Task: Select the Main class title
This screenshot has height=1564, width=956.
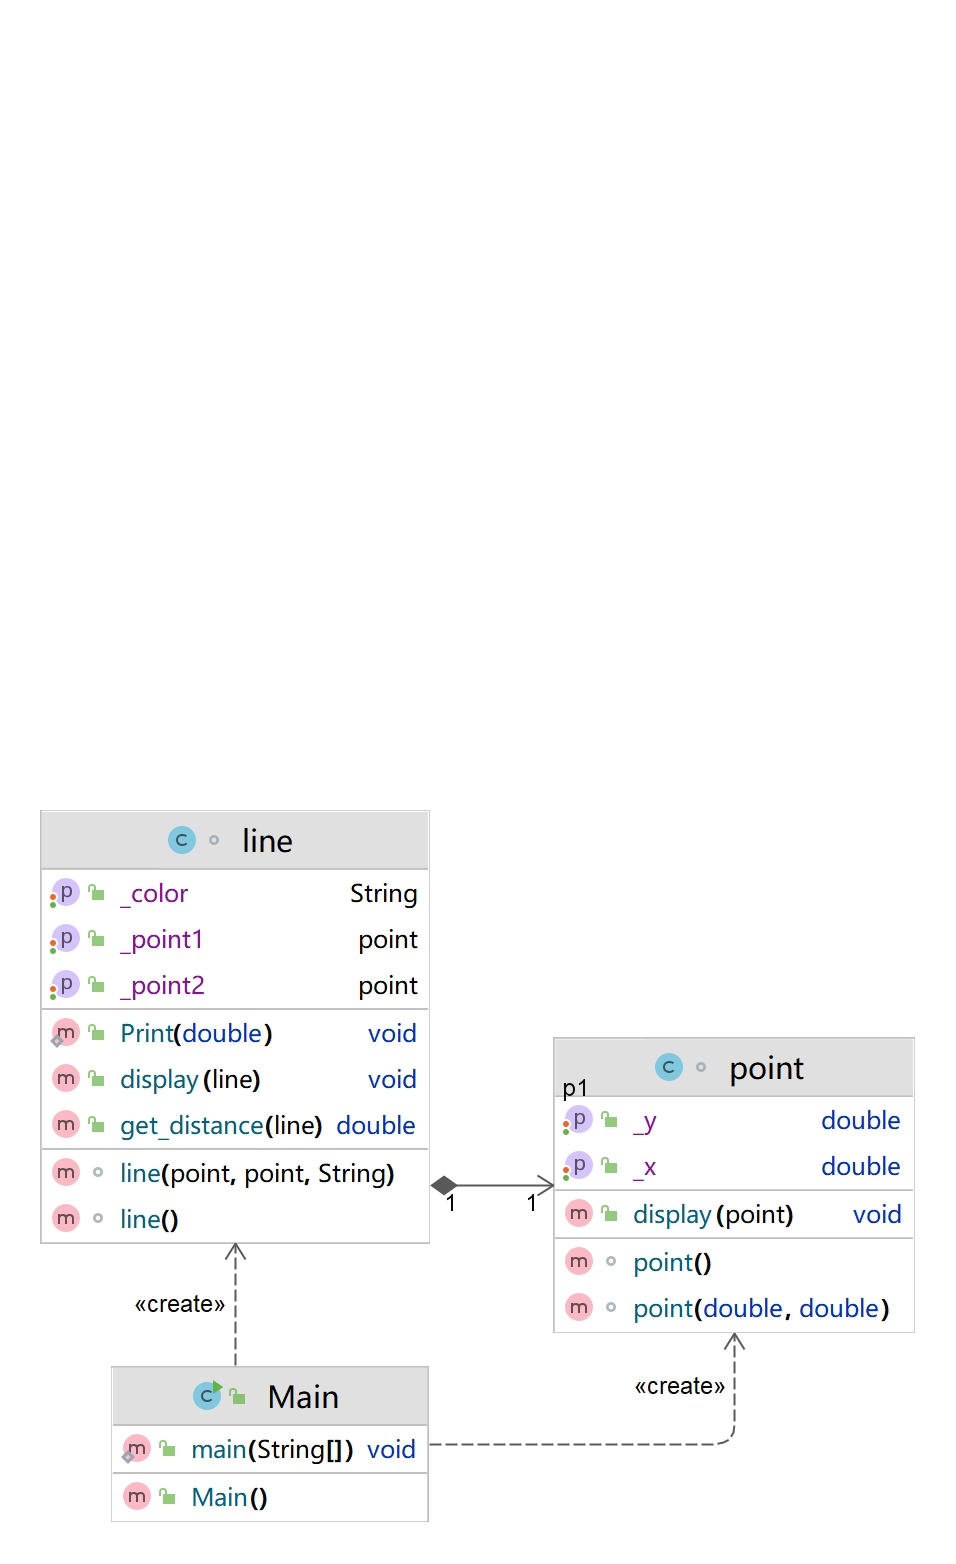Action: pyautogui.click(x=303, y=1396)
